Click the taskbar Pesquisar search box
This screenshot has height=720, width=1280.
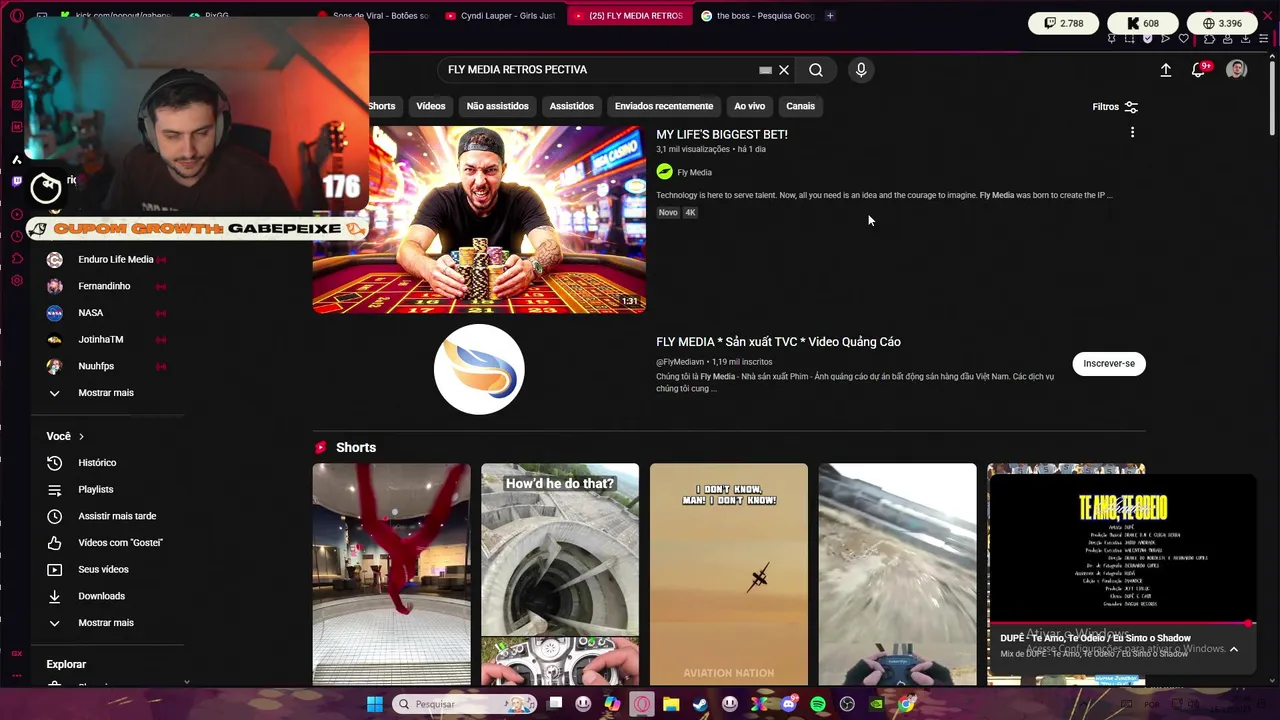[x=465, y=704]
